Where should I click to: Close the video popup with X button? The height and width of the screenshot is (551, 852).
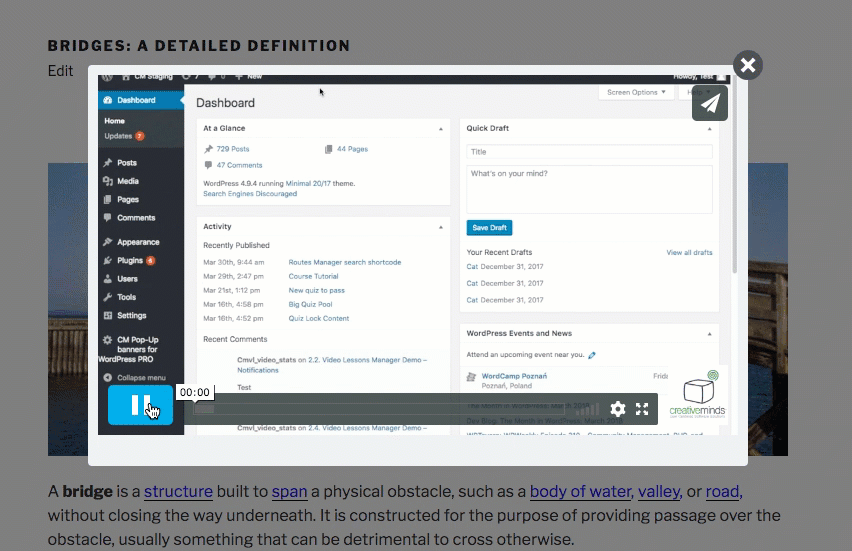(747, 65)
